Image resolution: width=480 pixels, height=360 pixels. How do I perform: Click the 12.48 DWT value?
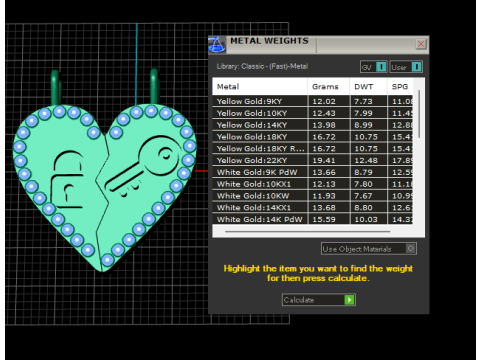(366, 161)
